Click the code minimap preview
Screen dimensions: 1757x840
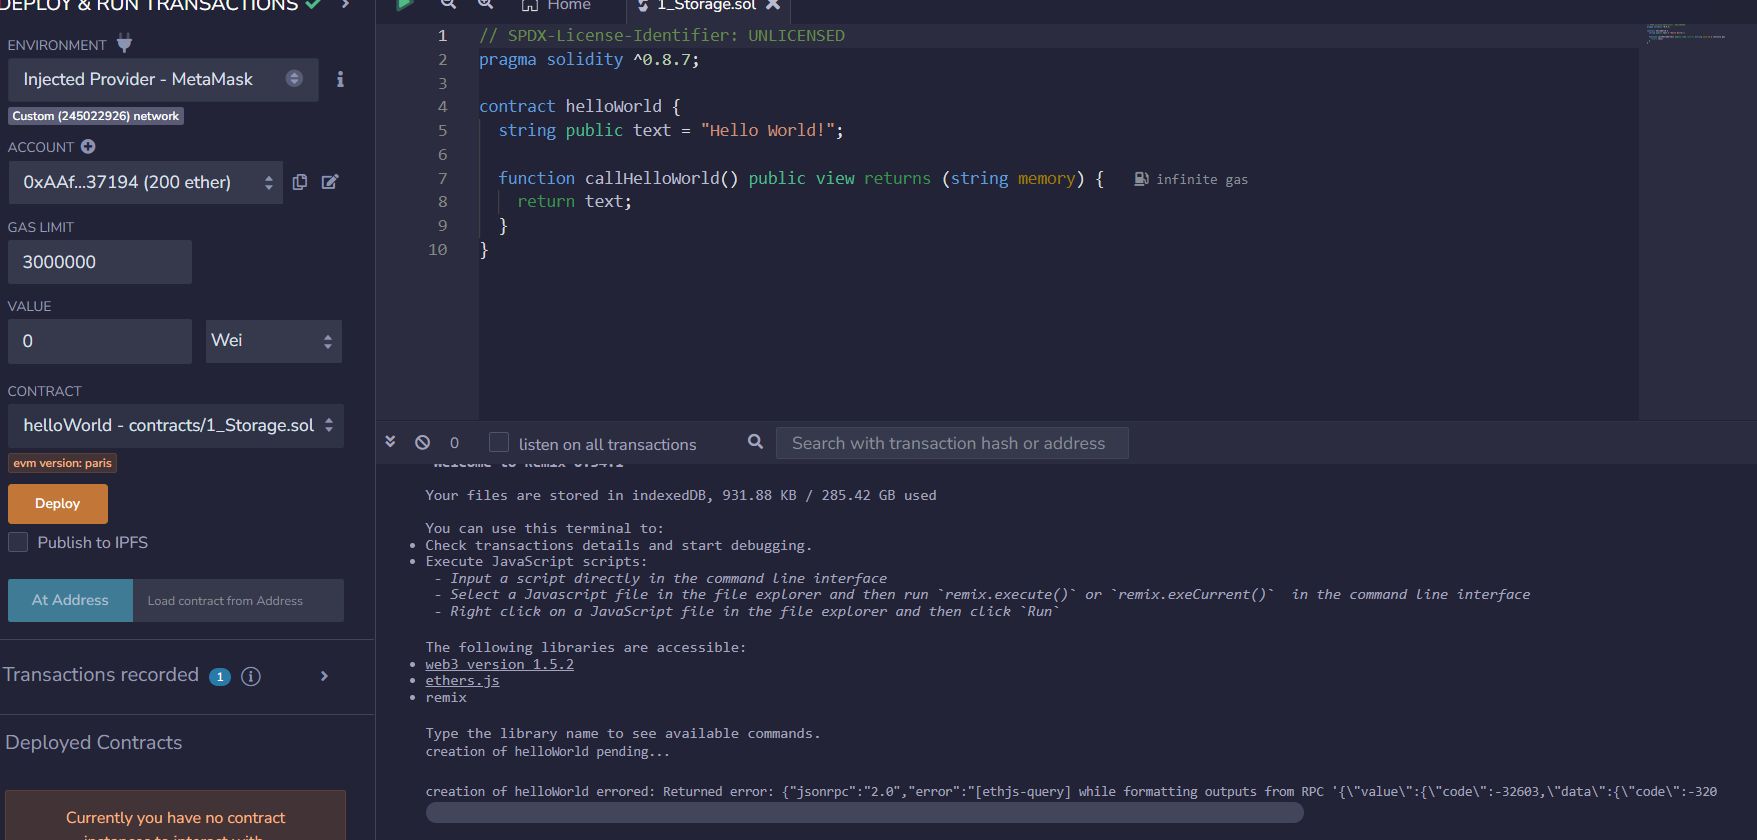point(1686,33)
